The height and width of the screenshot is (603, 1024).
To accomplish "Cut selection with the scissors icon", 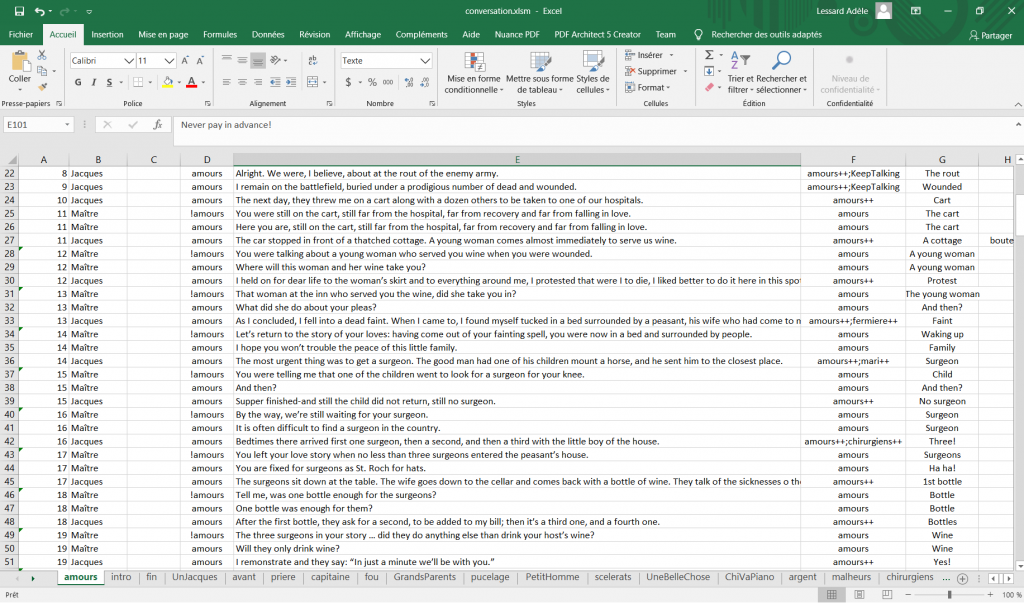I will [42, 55].
